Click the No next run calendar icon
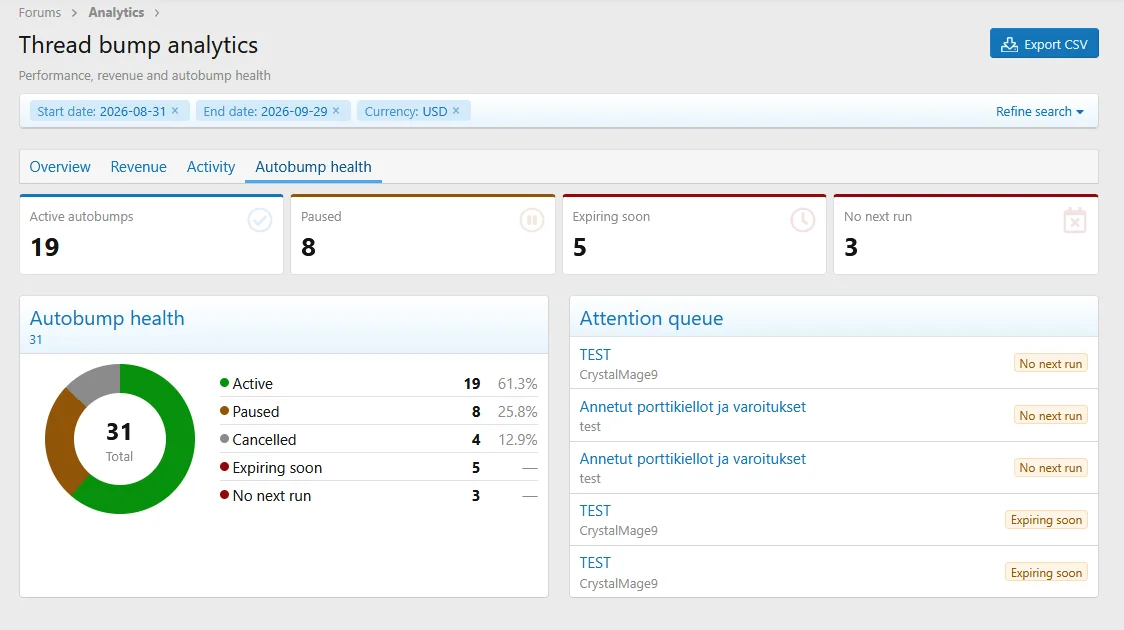 [x=1075, y=220]
